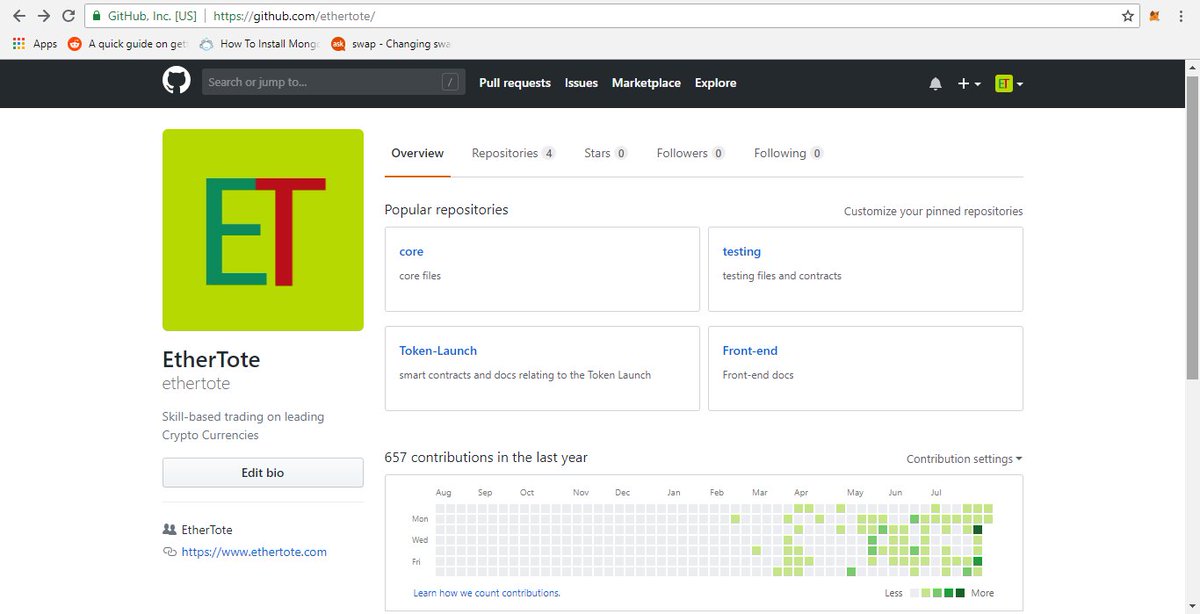Reload the page with refresh icon

coord(68,16)
